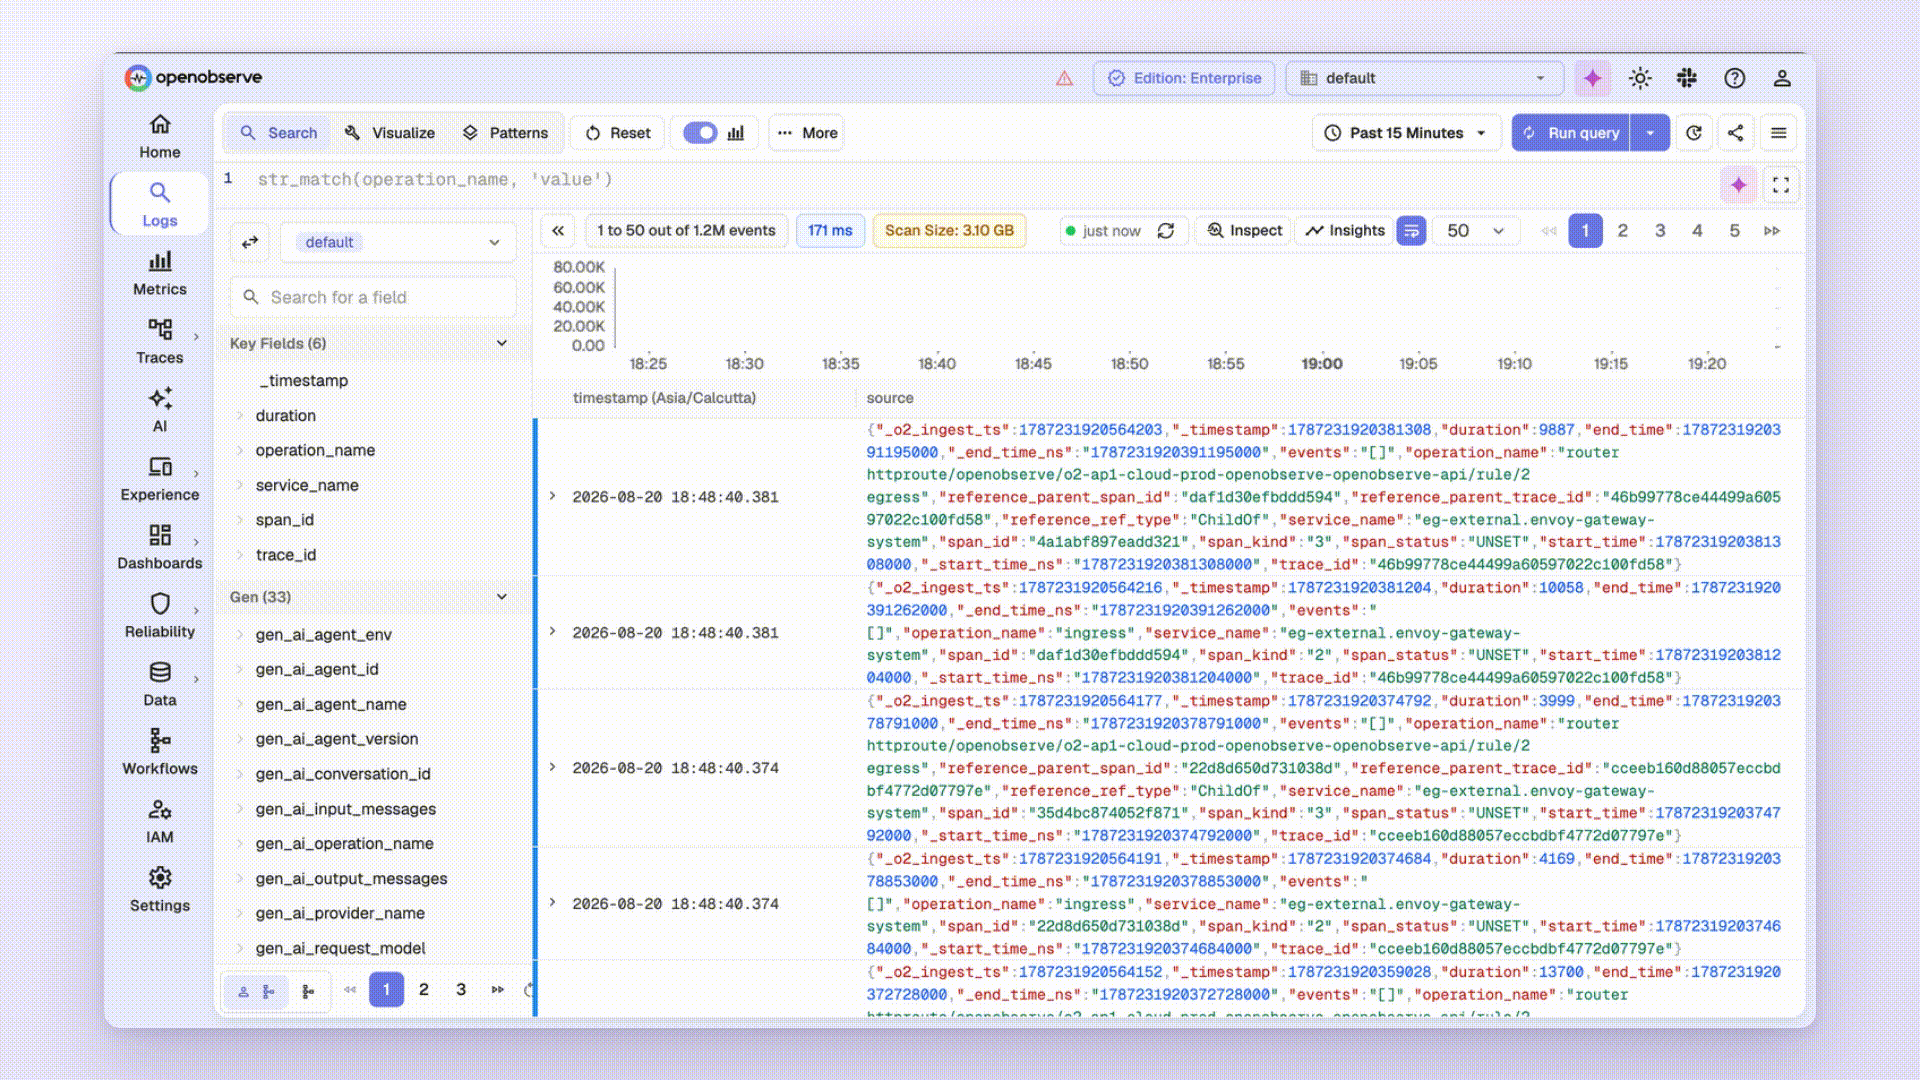Click the swap stream arrows icon
Viewport: 1920px width, 1080px height.
click(x=250, y=242)
